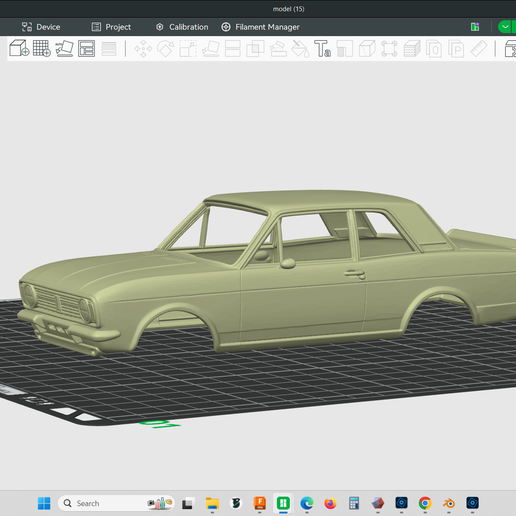Switch to the Project tab

[111, 27]
